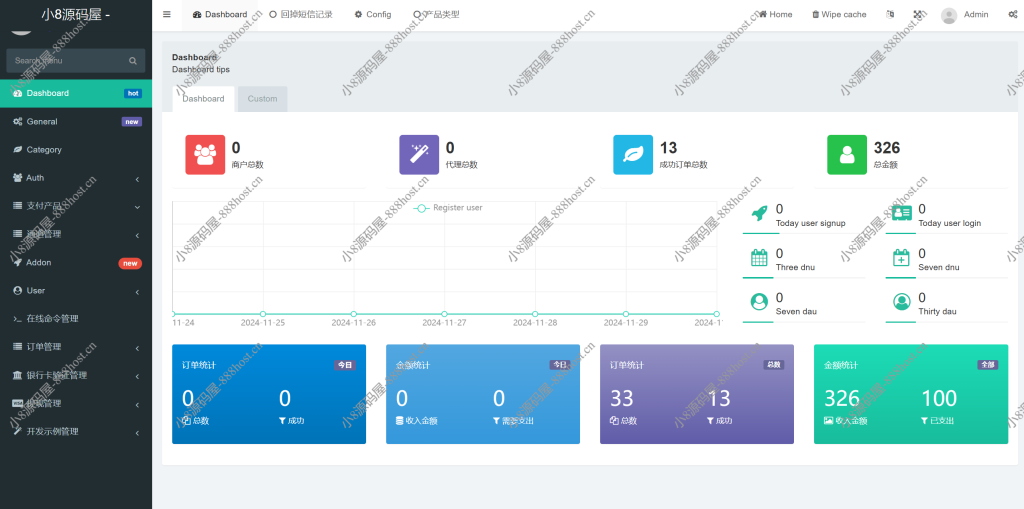Click the Admin avatar picture
Viewport: 1024px width, 509px height.
click(x=949, y=16)
